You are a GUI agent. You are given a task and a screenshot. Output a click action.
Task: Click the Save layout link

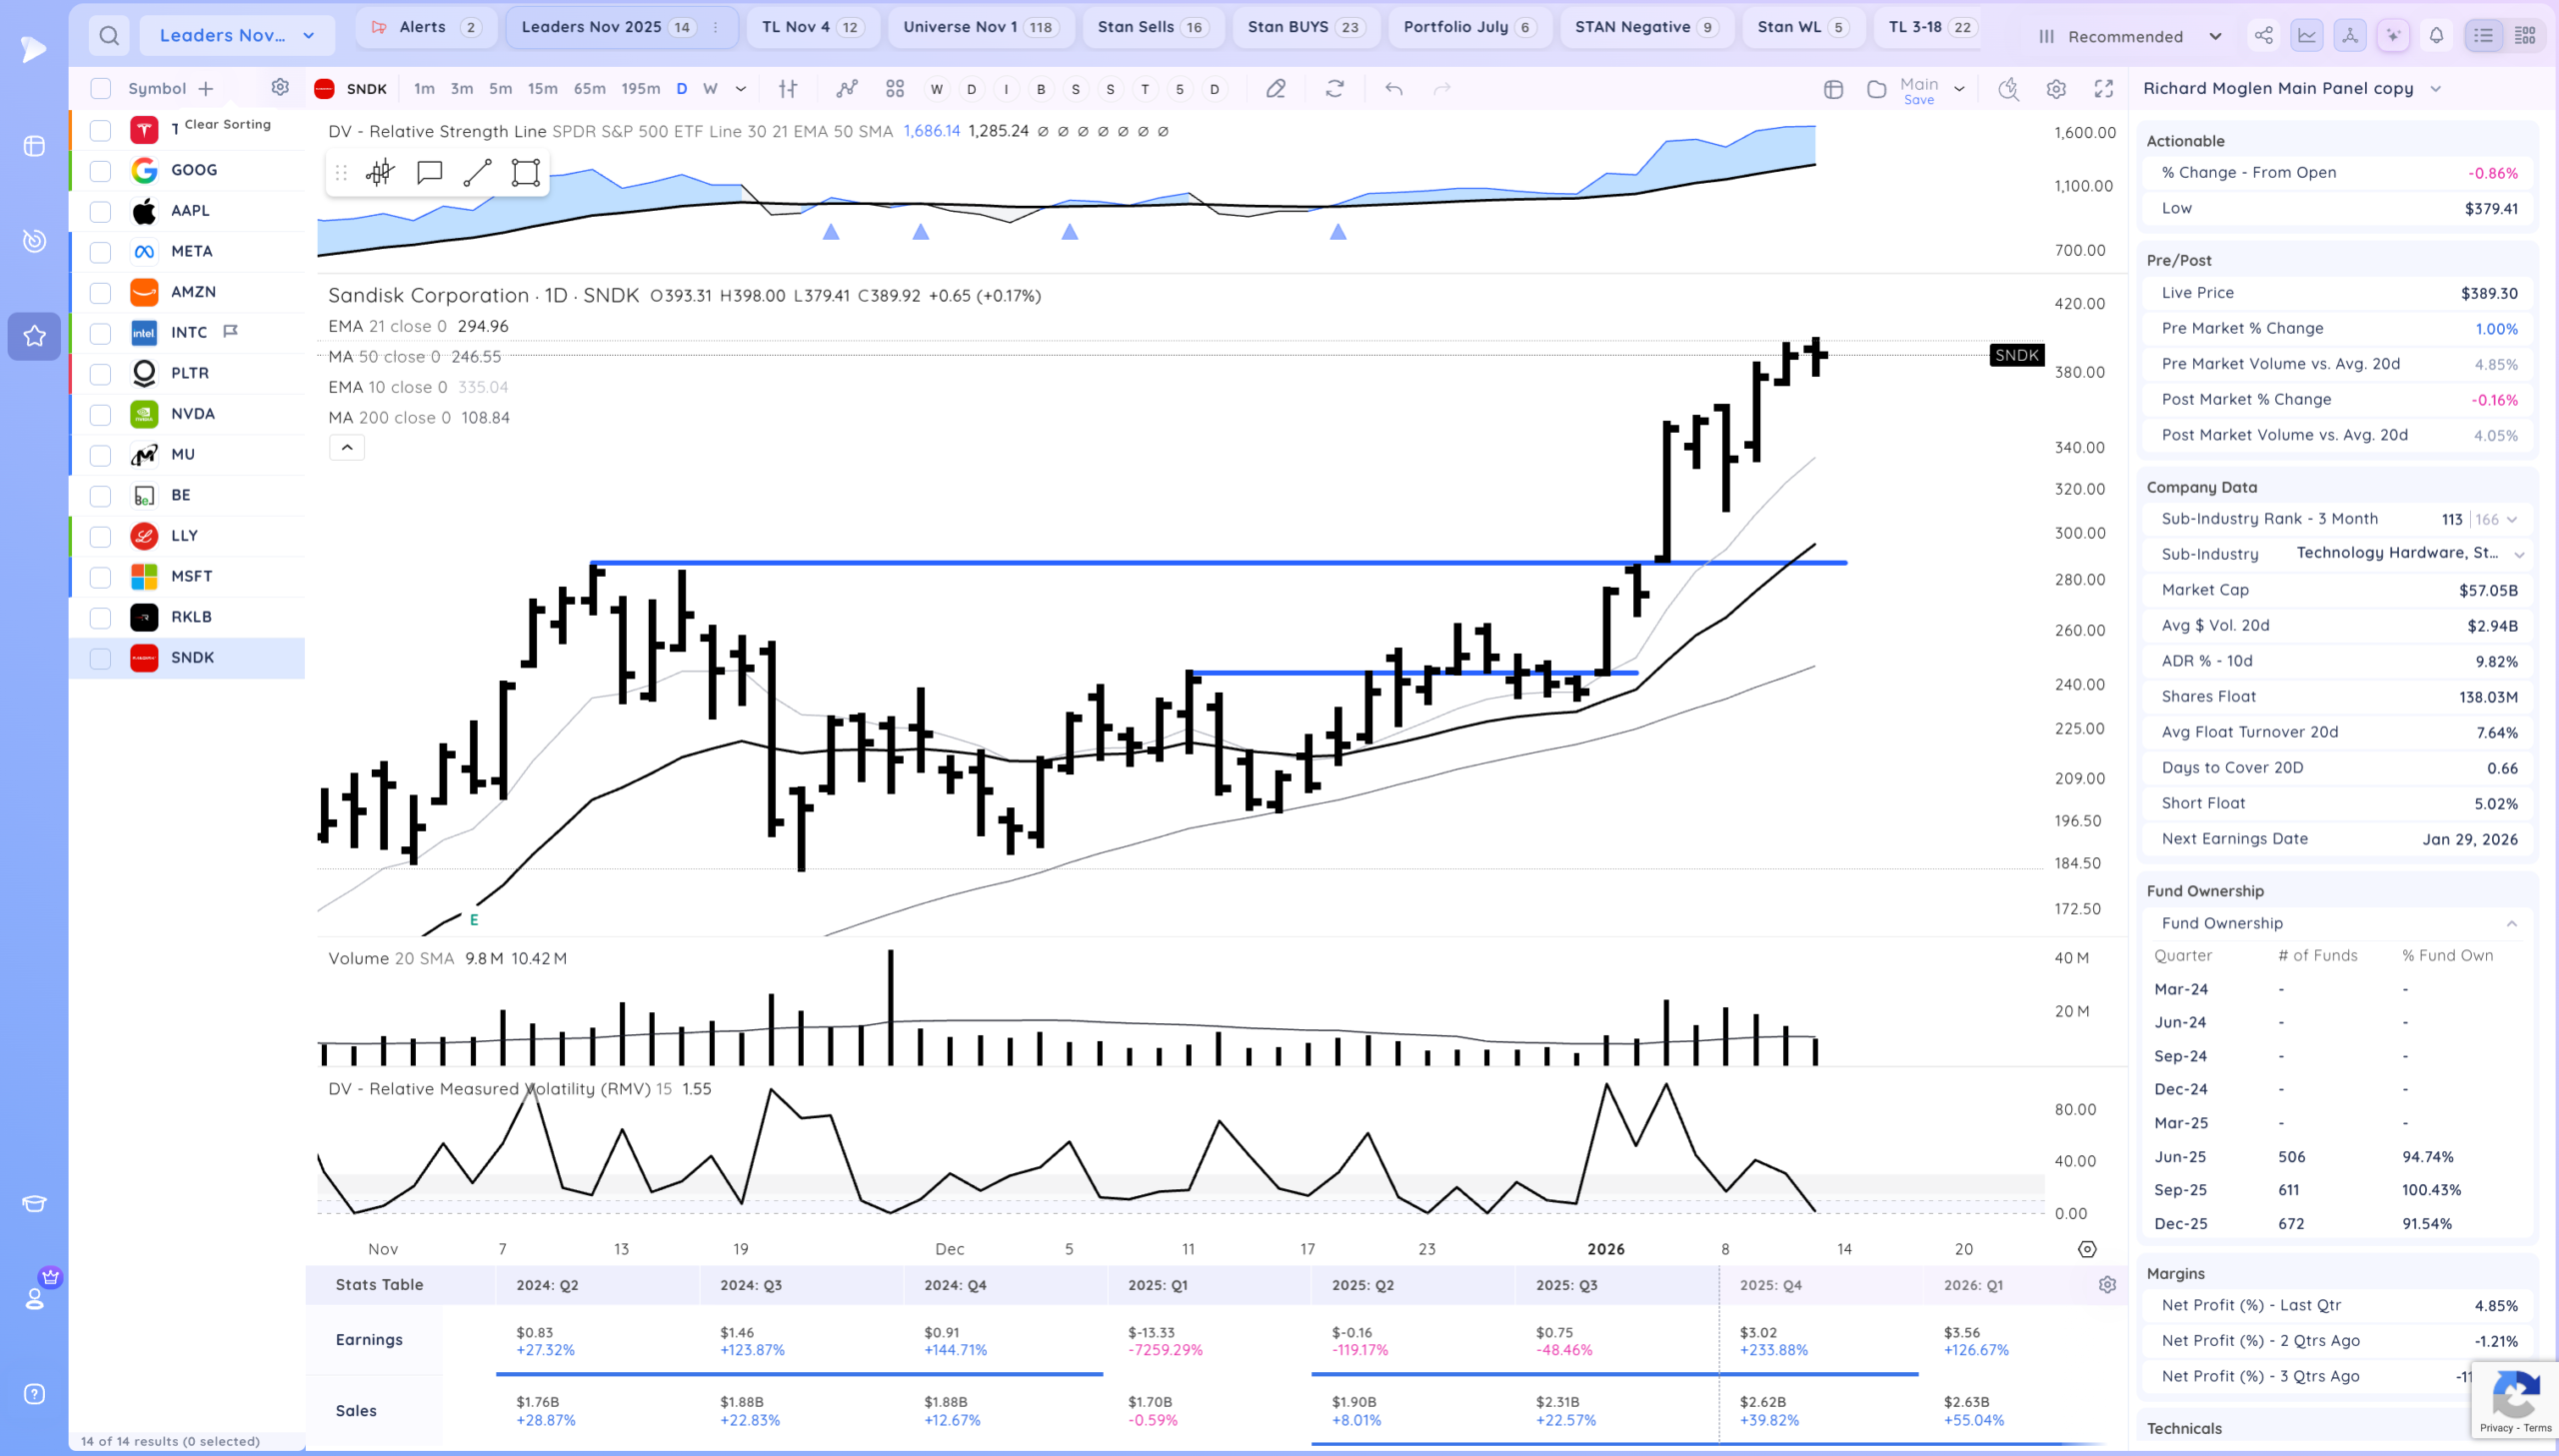tap(1918, 100)
